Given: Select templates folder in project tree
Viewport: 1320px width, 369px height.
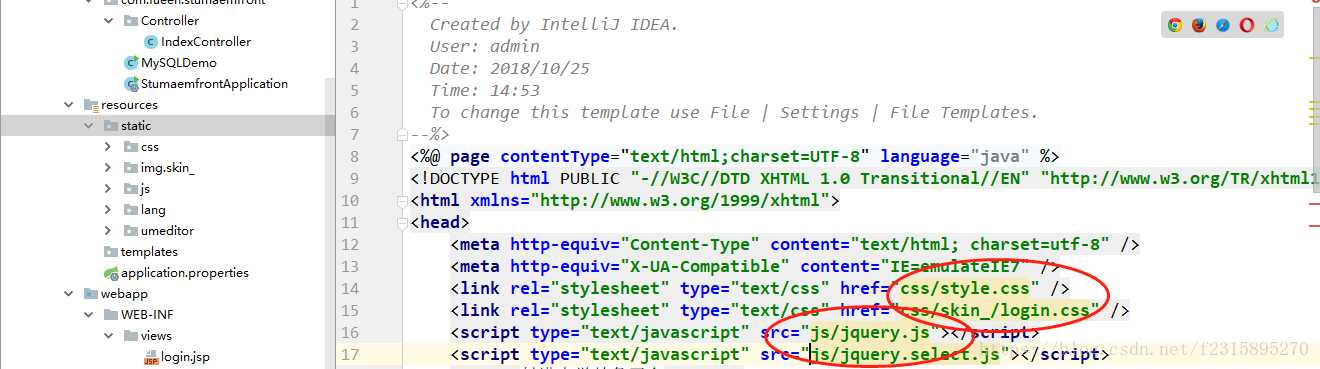Looking at the screenshot, I should pos(149,252).
